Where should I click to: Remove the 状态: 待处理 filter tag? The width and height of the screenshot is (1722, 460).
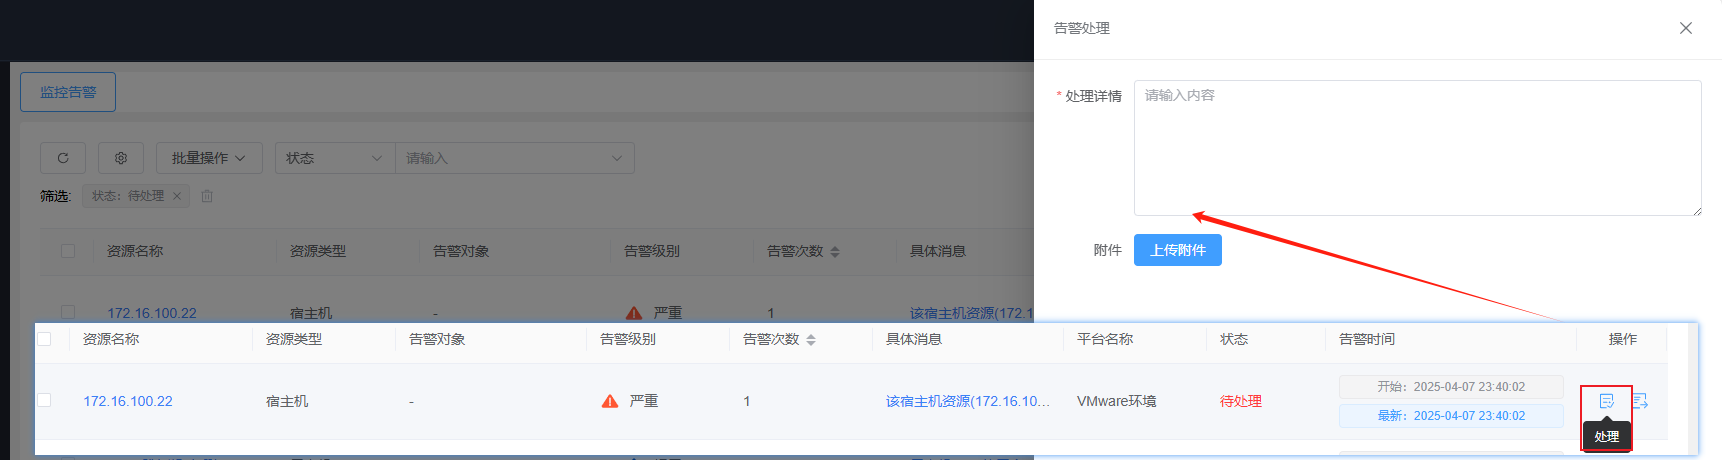click(177, 196)
